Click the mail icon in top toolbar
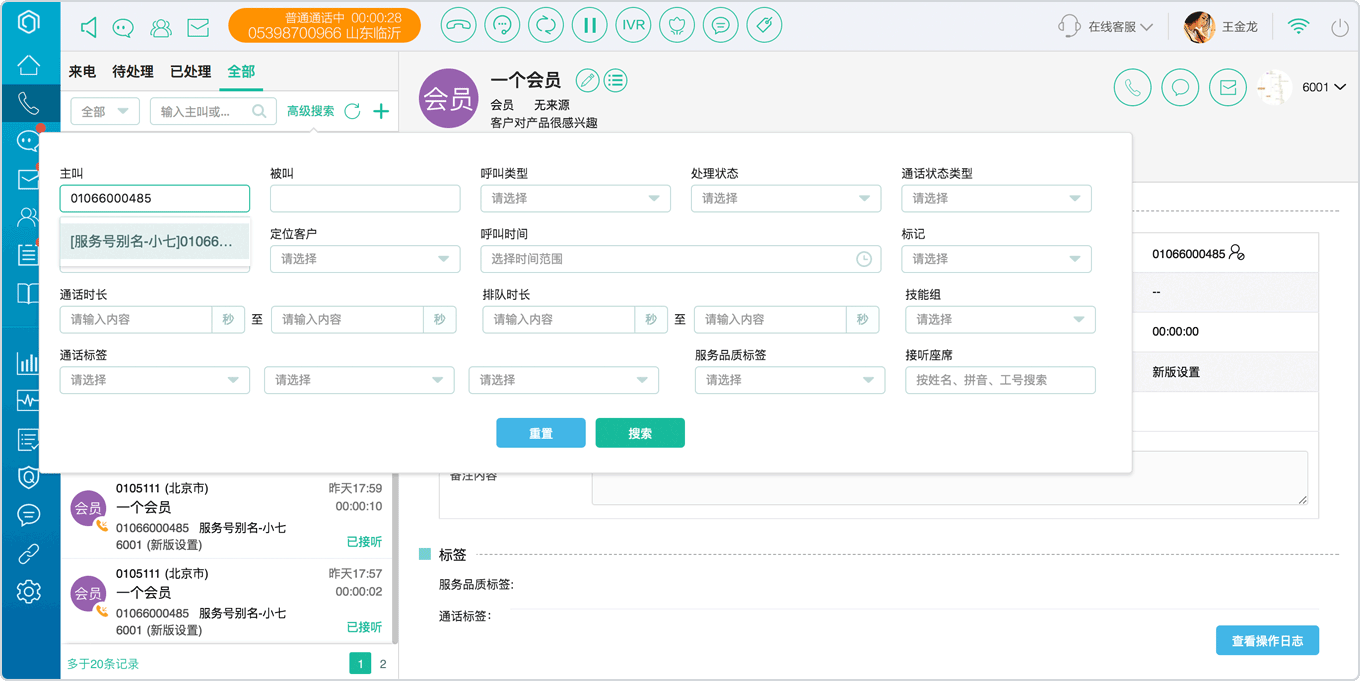 198,28
